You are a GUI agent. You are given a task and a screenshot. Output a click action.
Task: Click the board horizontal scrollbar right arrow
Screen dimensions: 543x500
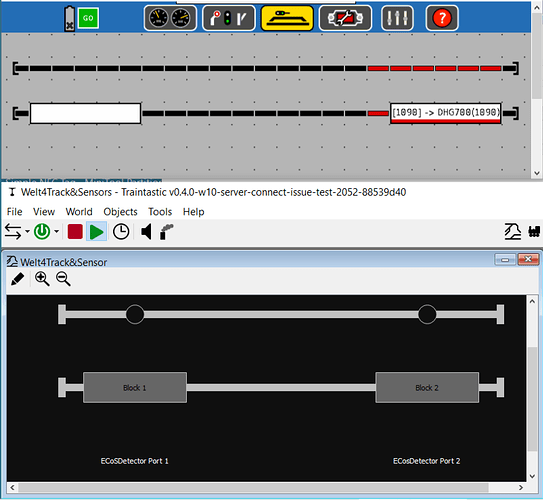coord(521,488)
